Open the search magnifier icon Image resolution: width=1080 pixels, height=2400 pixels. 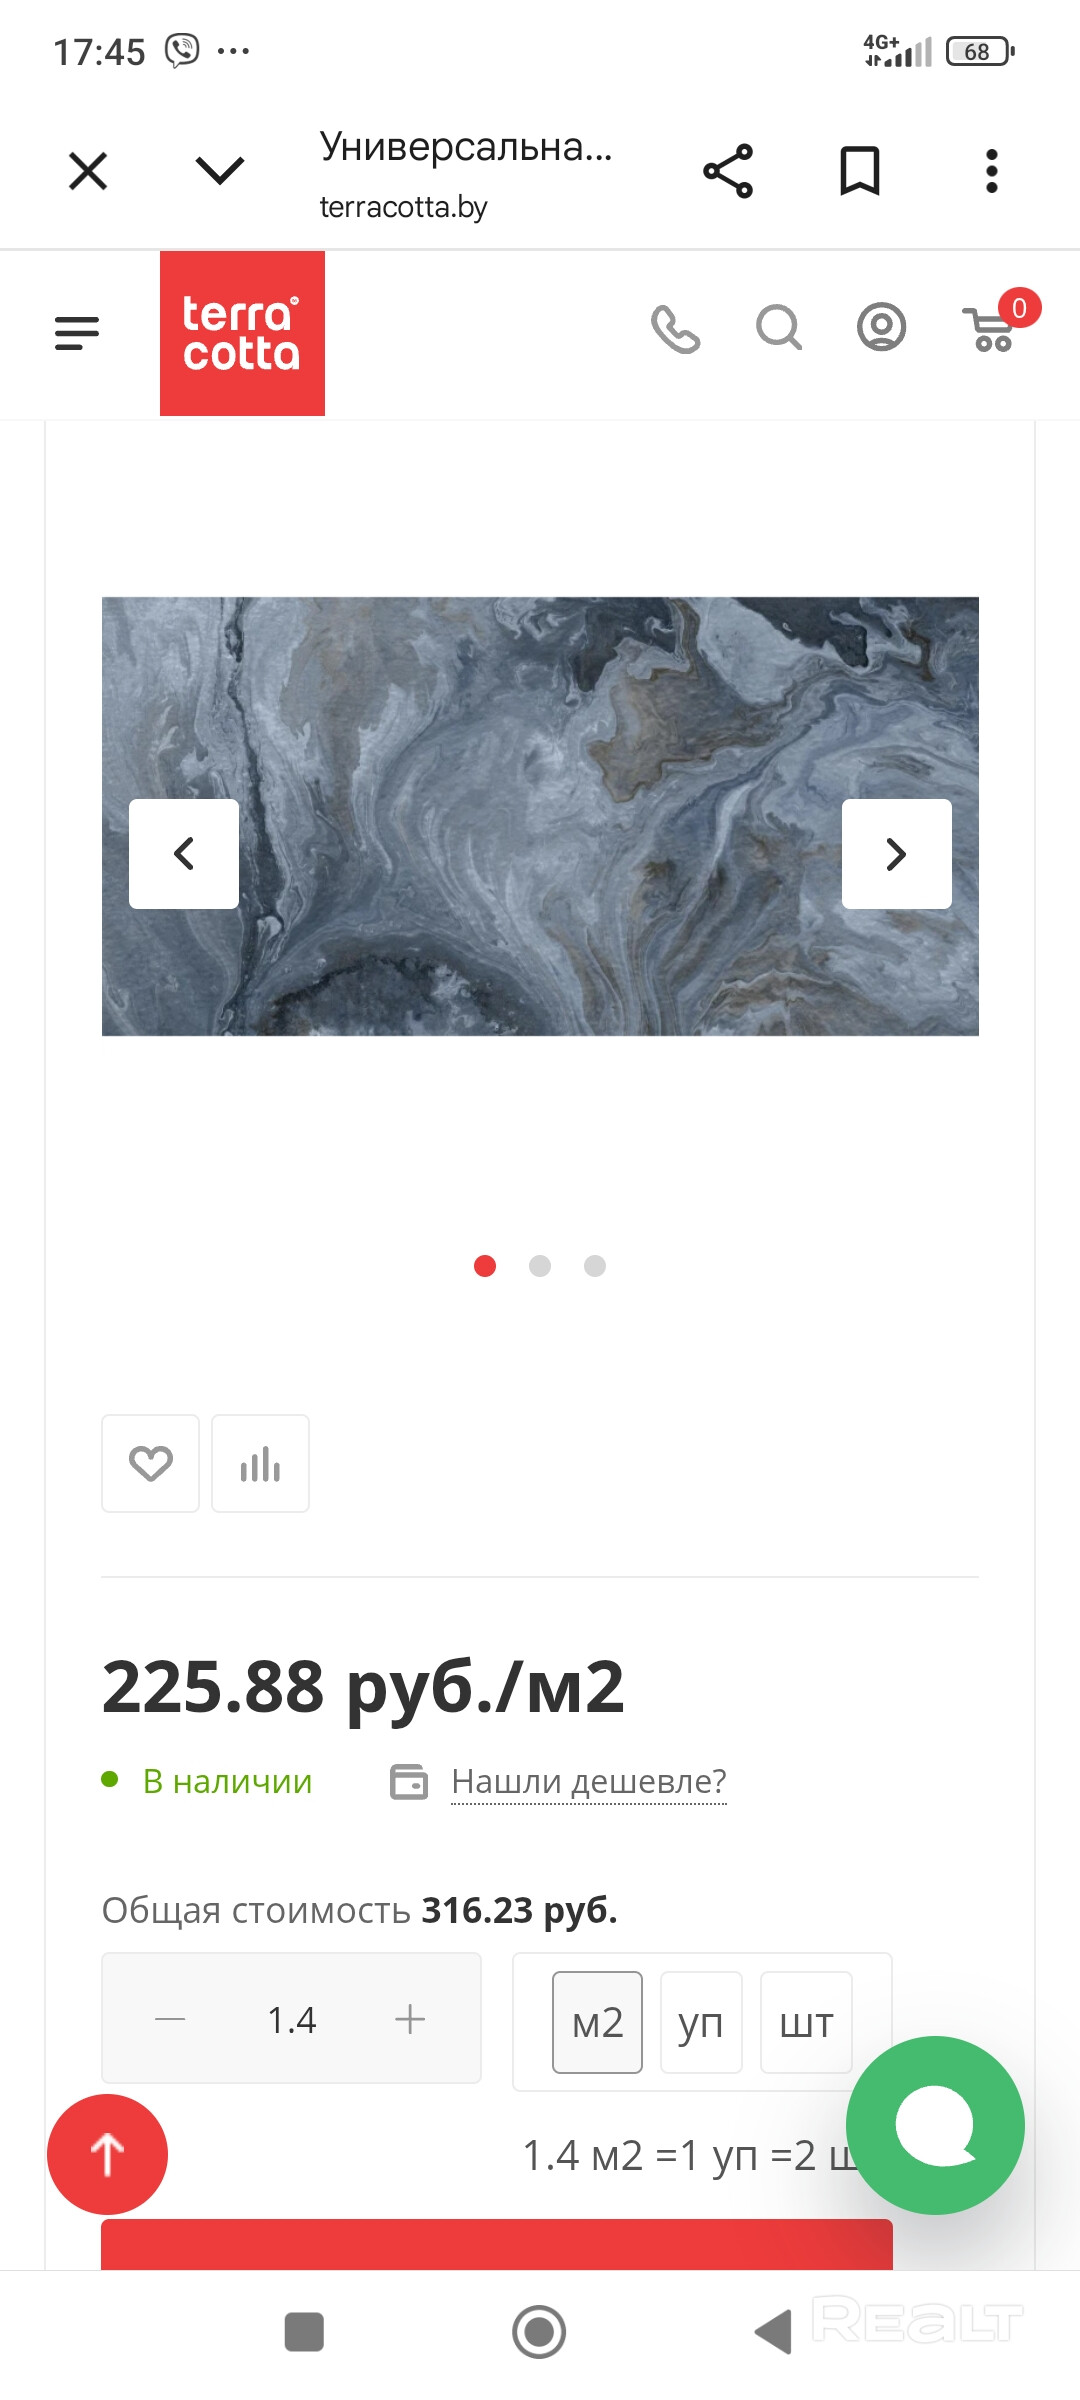click(x=779, y=328)
